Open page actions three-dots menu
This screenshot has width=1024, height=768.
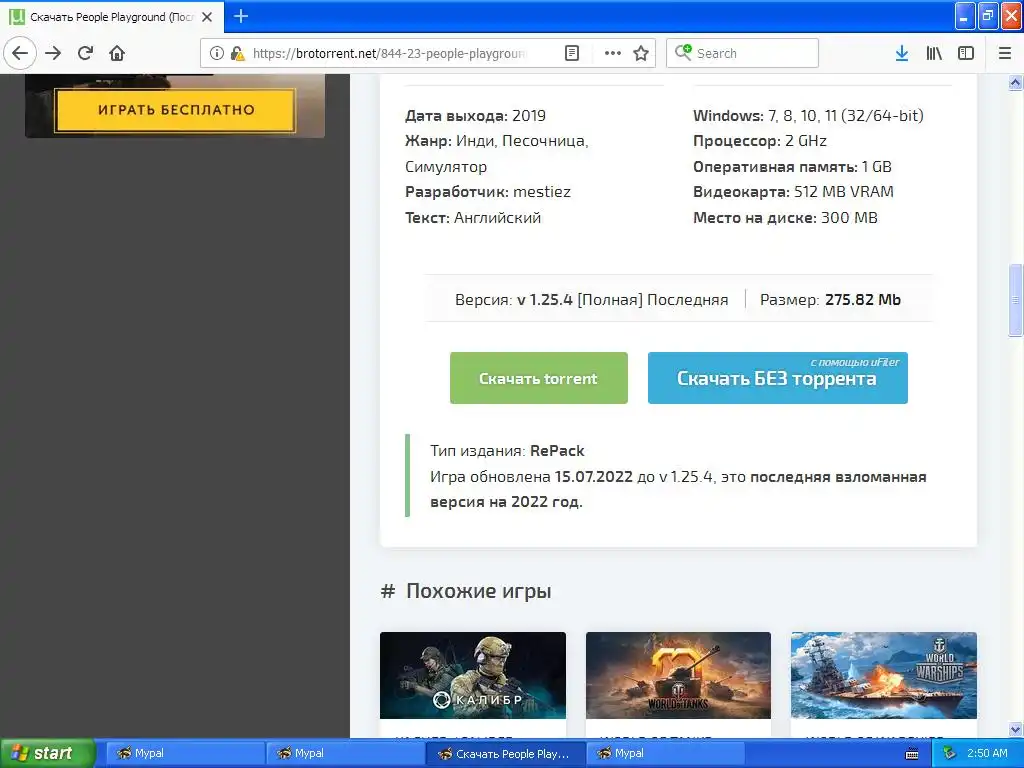coord(613,54)
